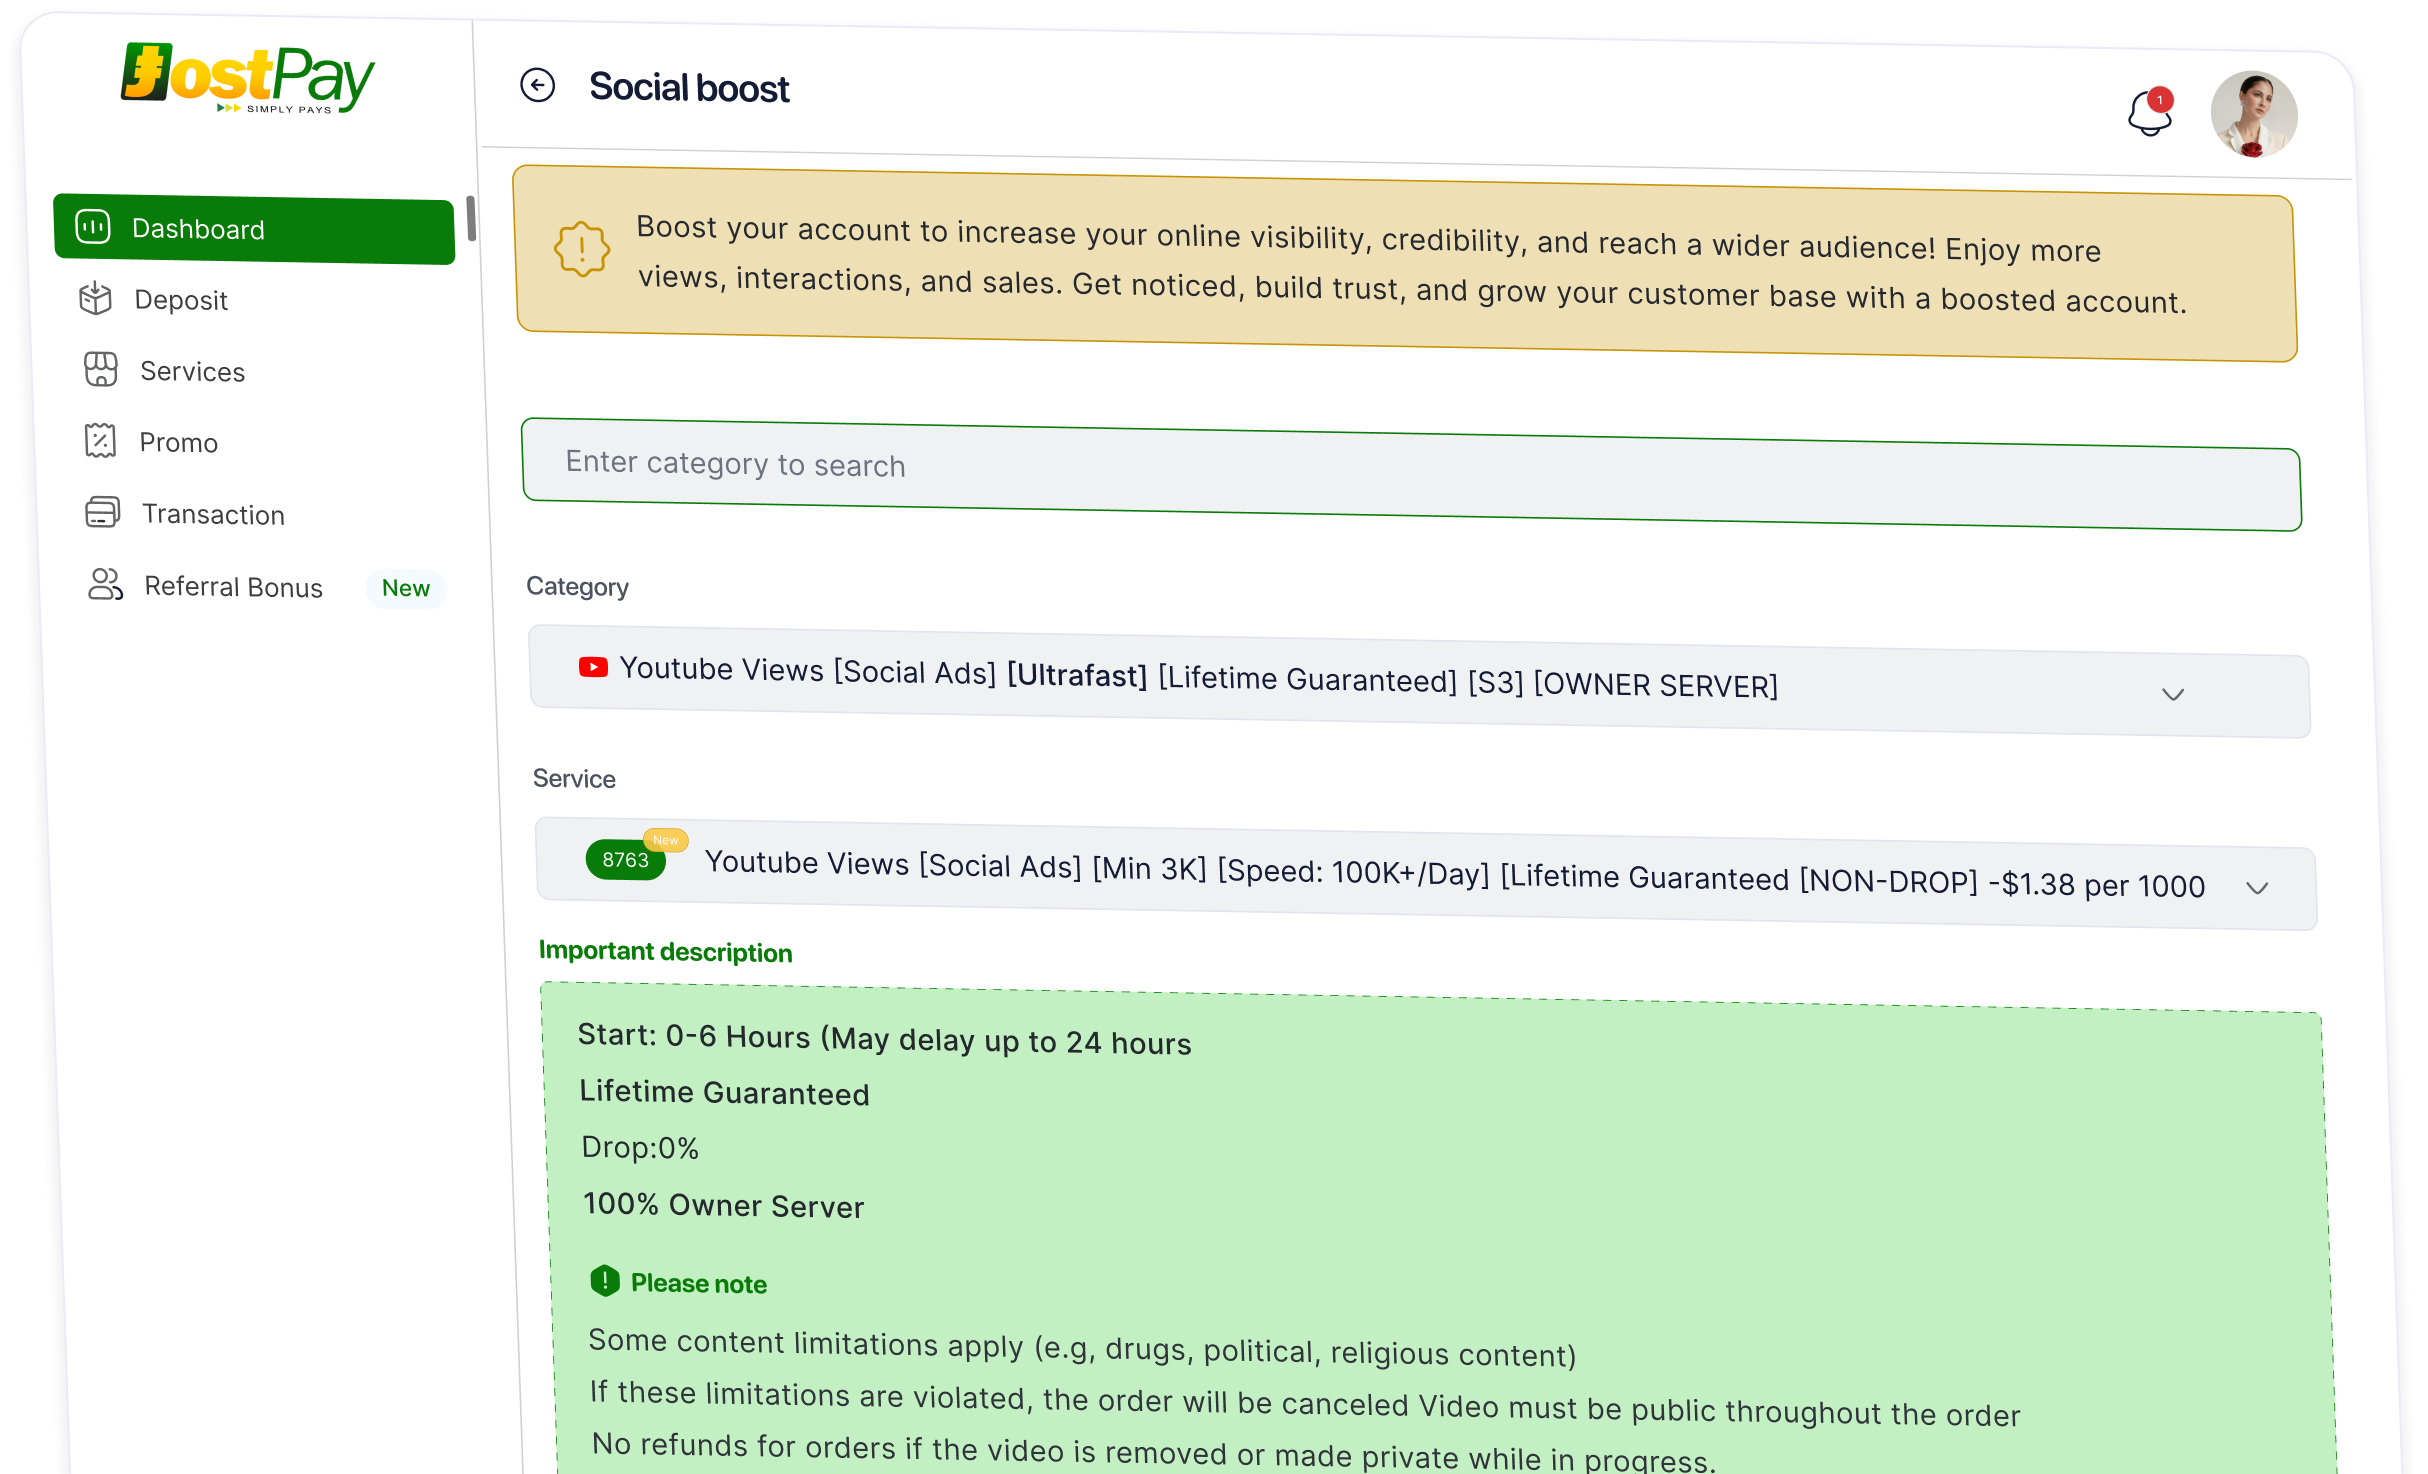The image size is (2428, 1474).
Task: Click the Service dropdown chevron
Action: point(2258,888)
